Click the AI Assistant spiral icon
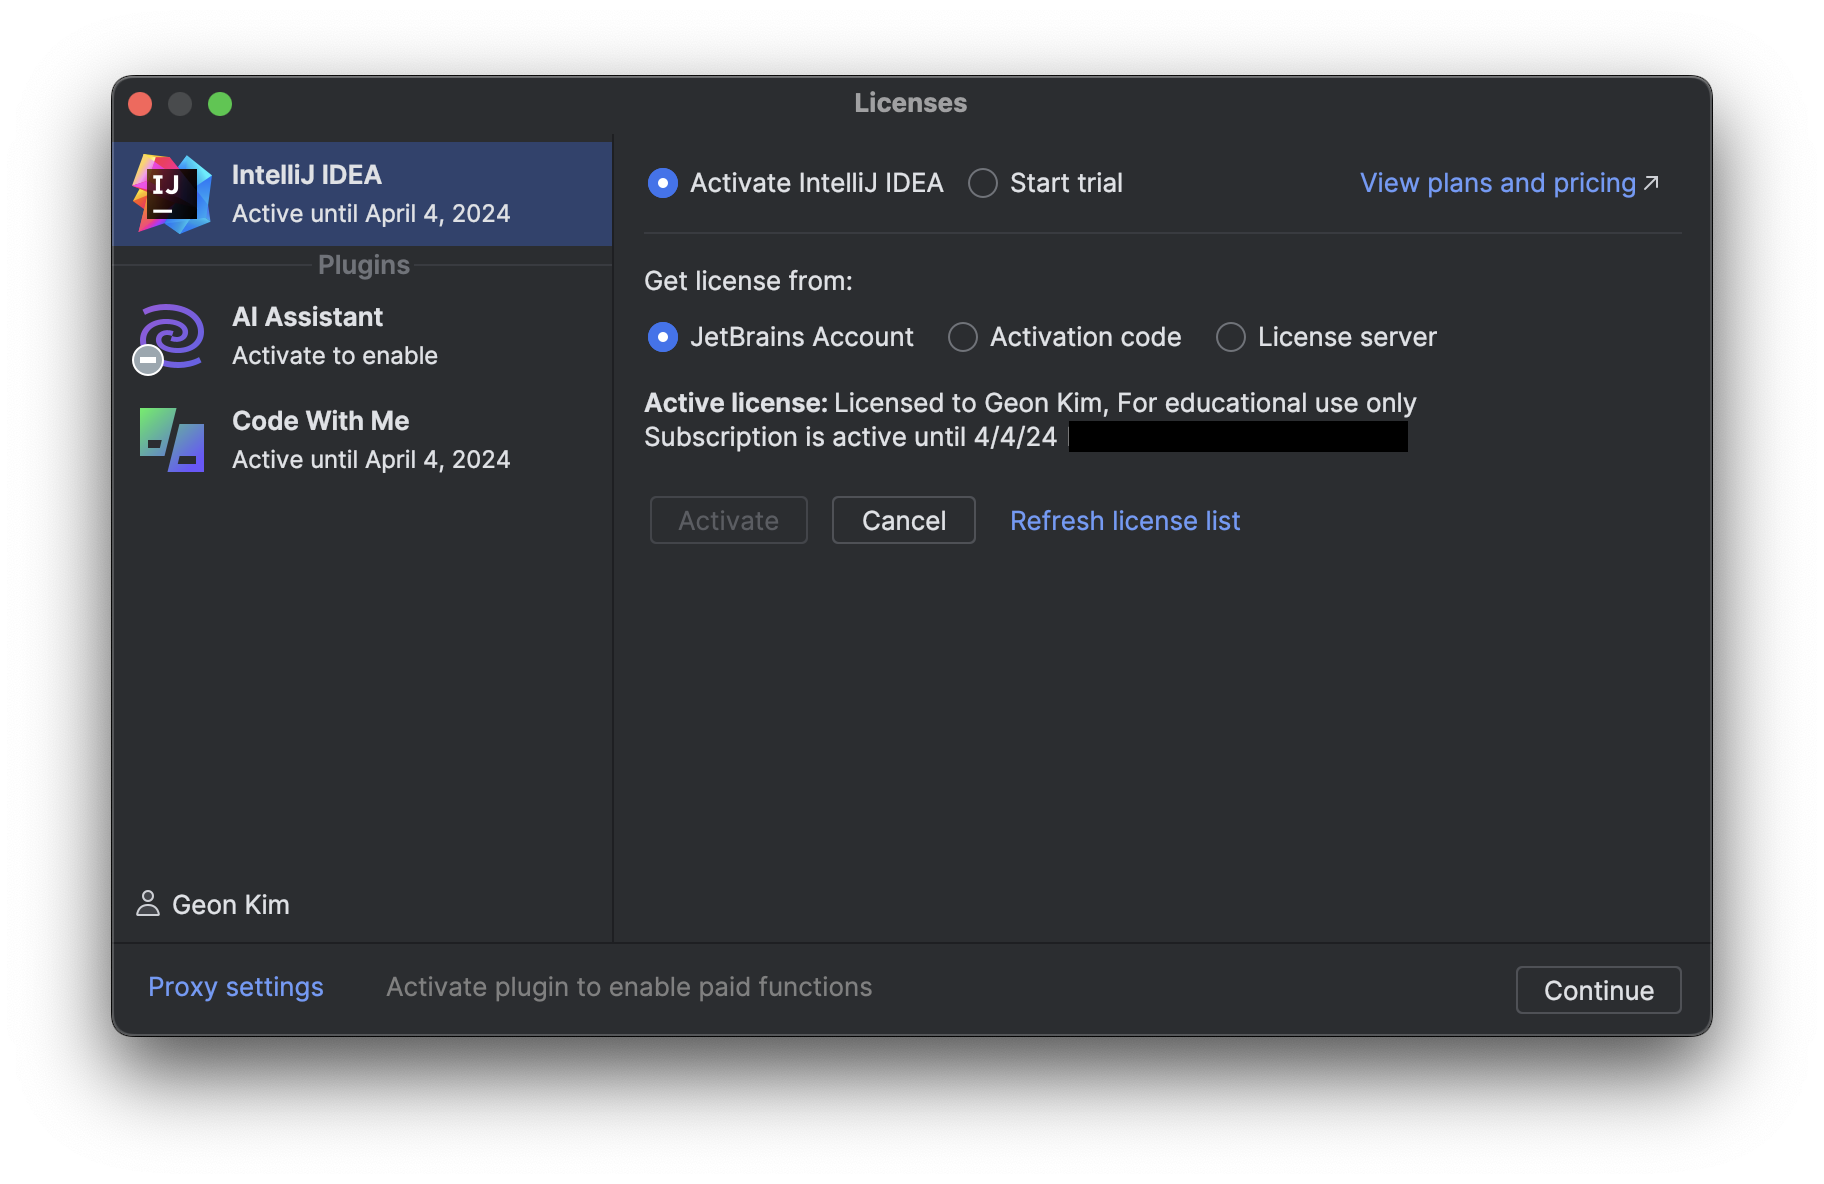Image resolution: width=1824 pixels, height=1184 pixels. (170, 337)
